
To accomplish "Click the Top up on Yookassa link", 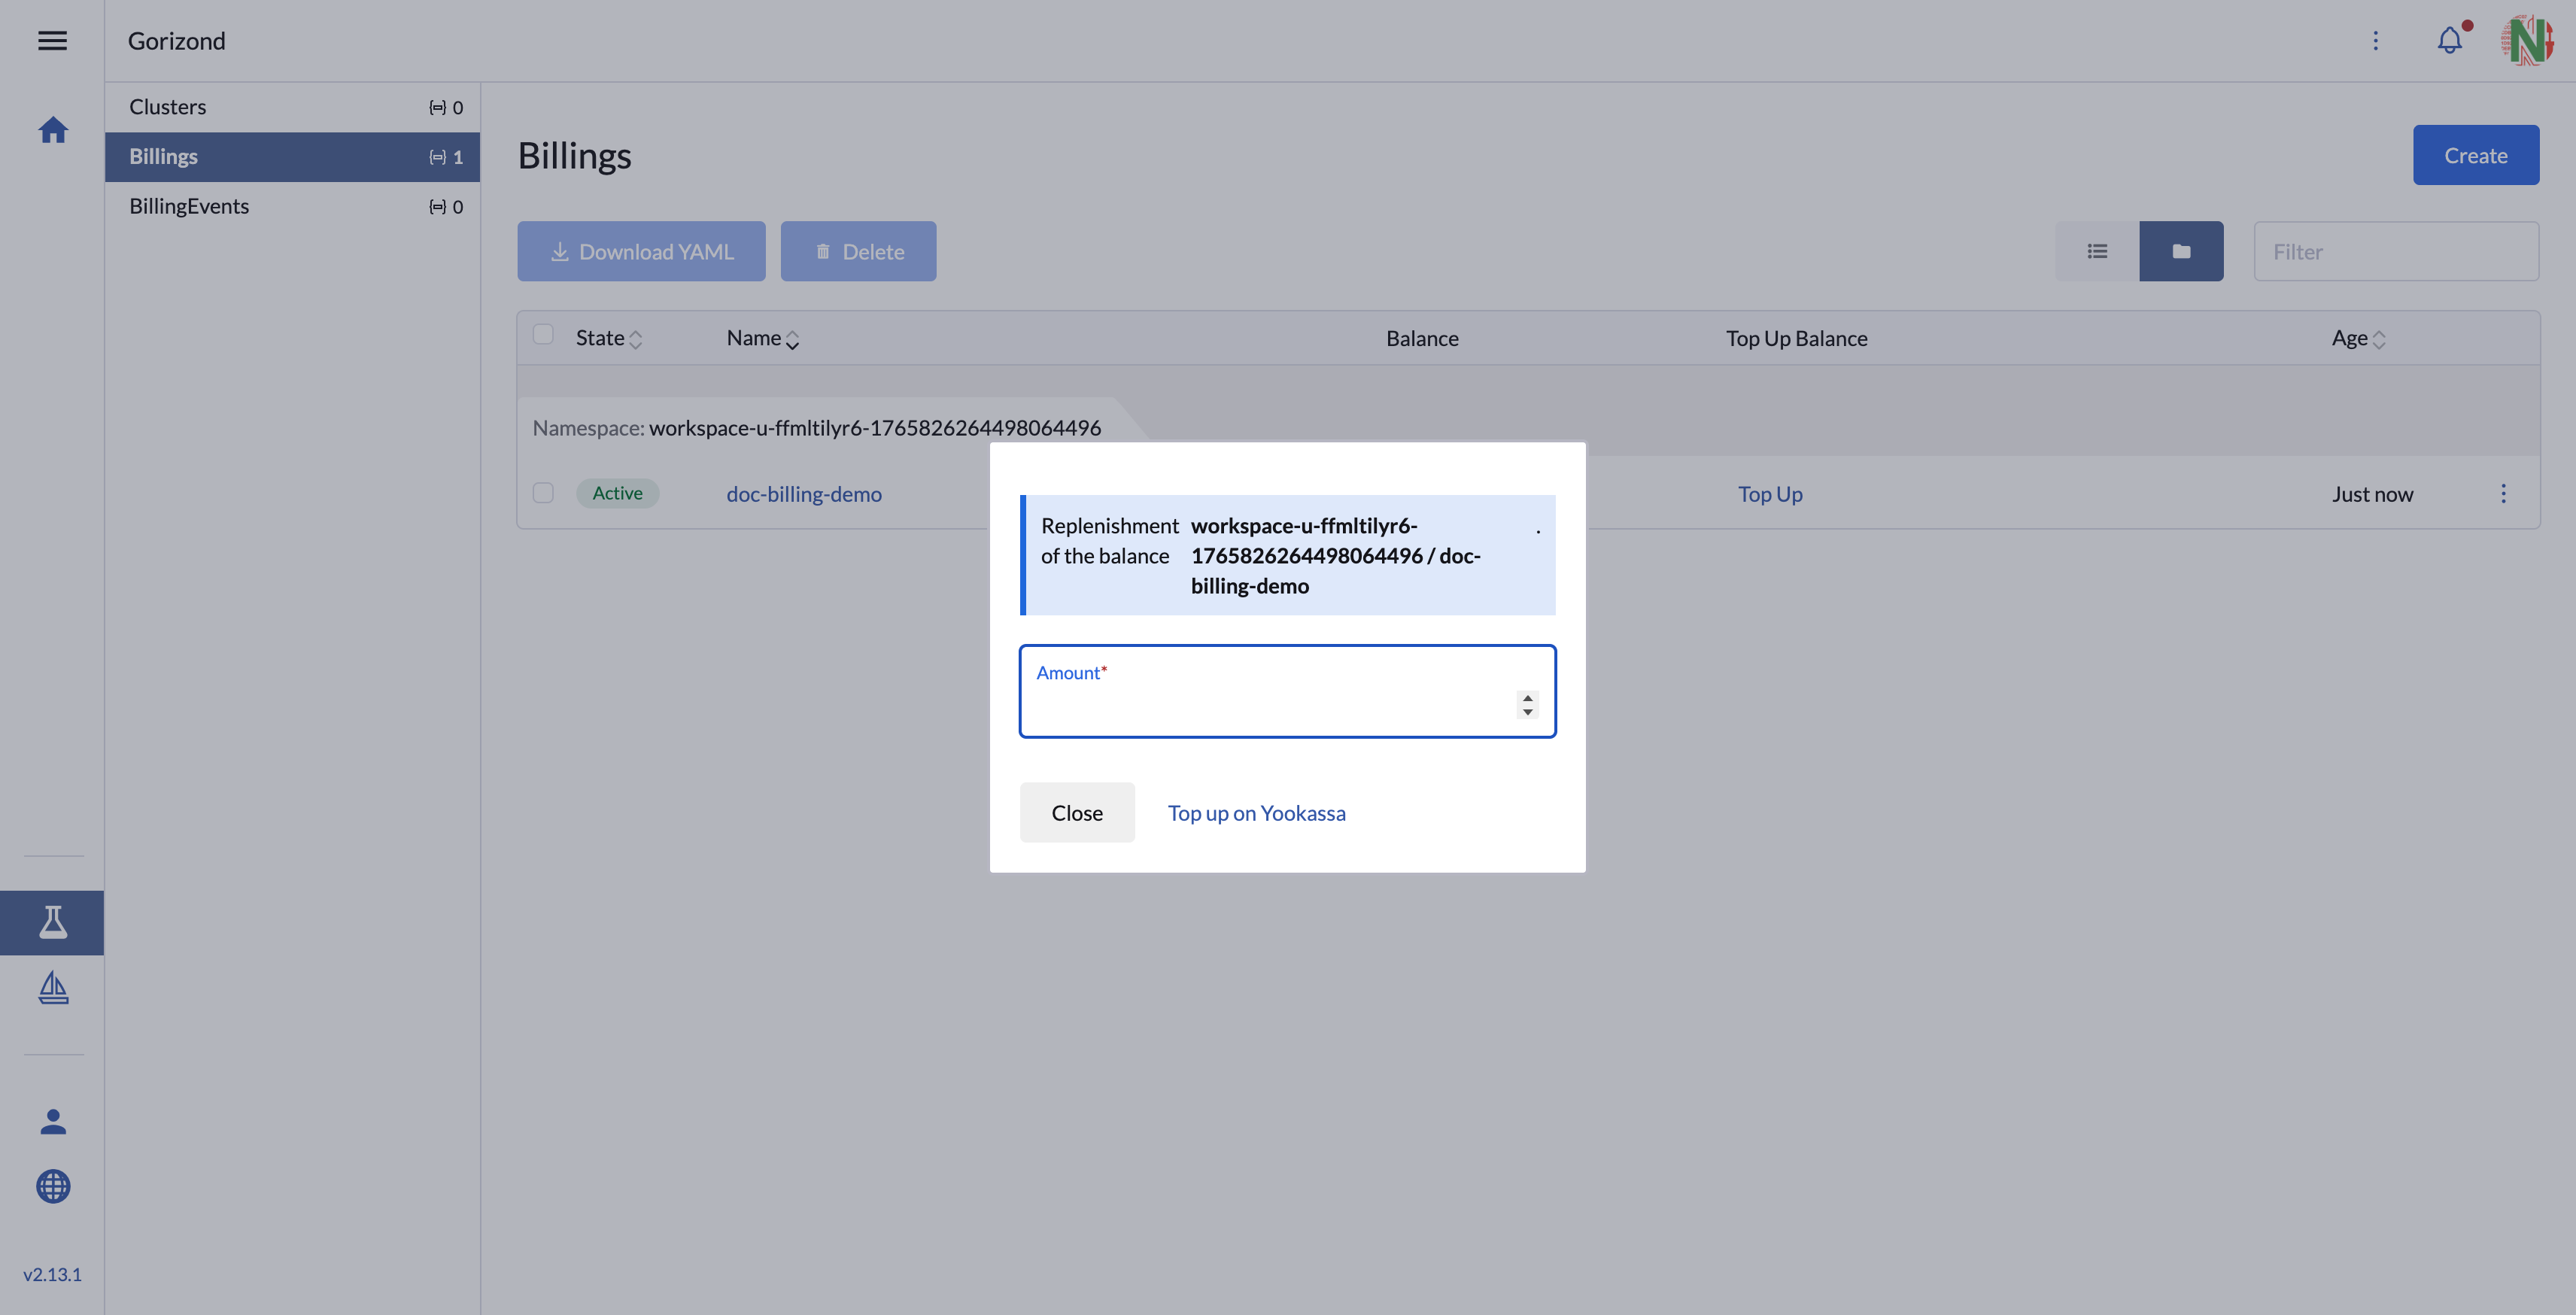I will click(x=1256, y=813).
